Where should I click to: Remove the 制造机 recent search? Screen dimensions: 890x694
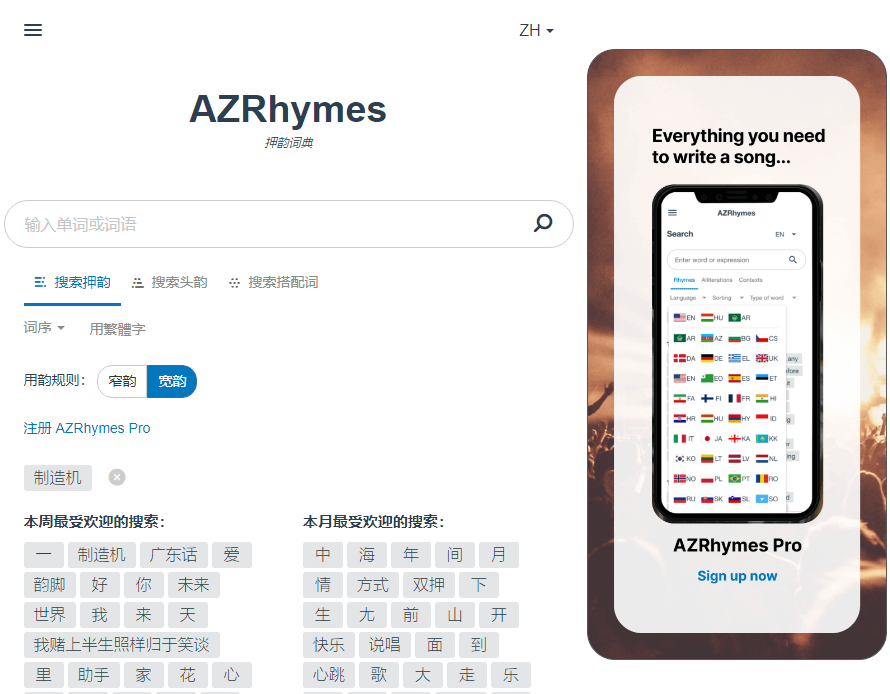pos(117,477)
